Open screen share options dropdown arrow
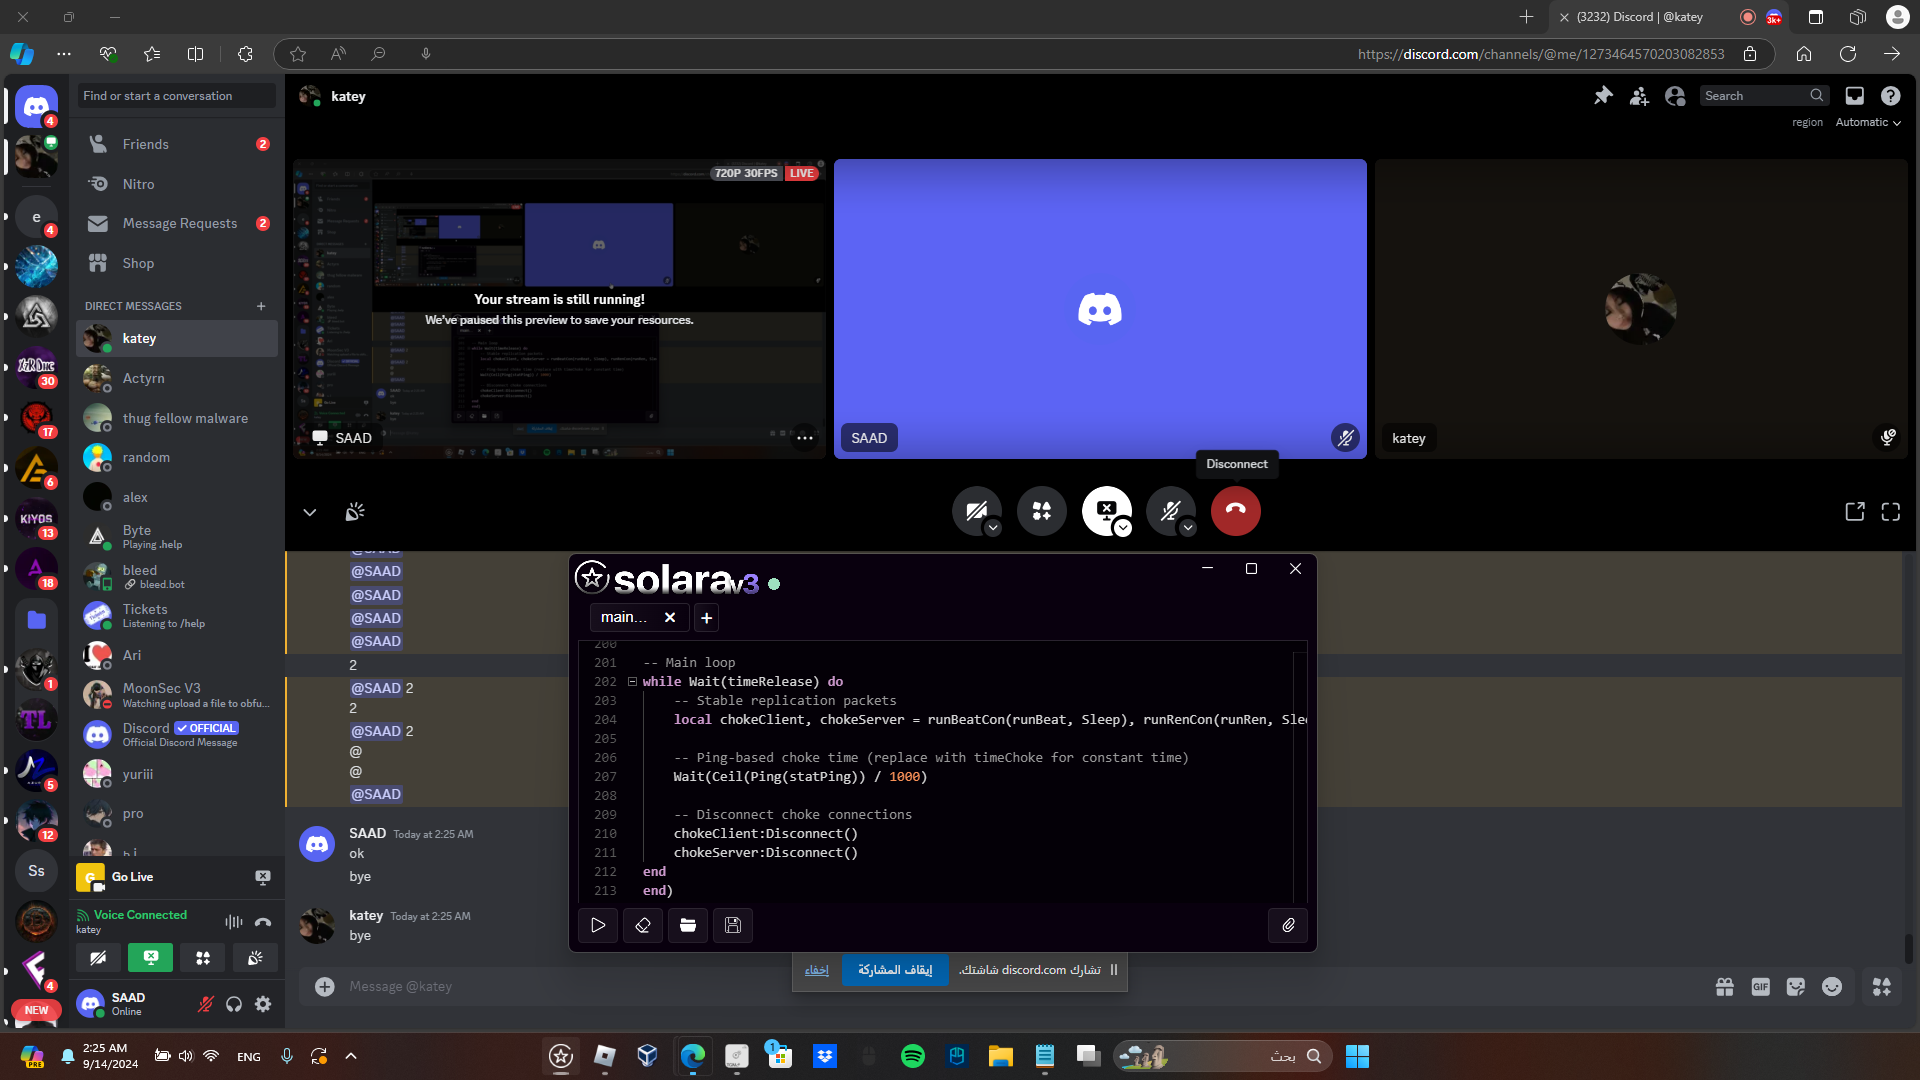Screen dimensions: 1920x1080 1123,528
